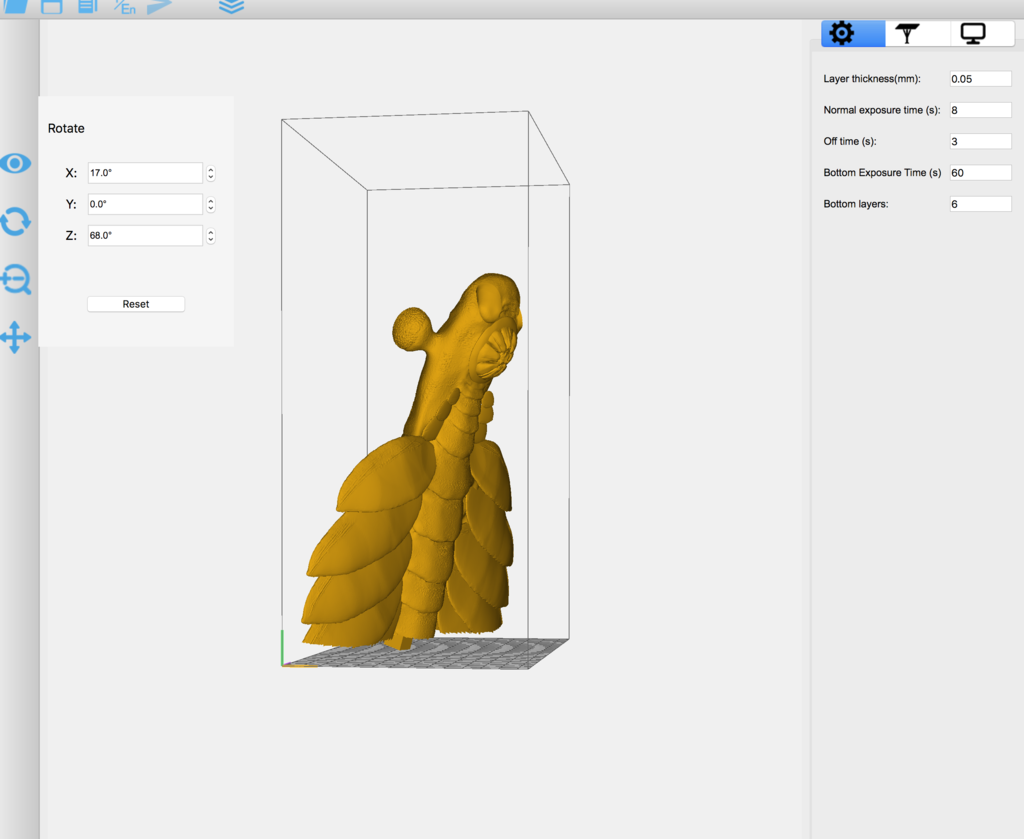
Task: Click the 'Rotate' panel heading
Action: tap(66, 129)
